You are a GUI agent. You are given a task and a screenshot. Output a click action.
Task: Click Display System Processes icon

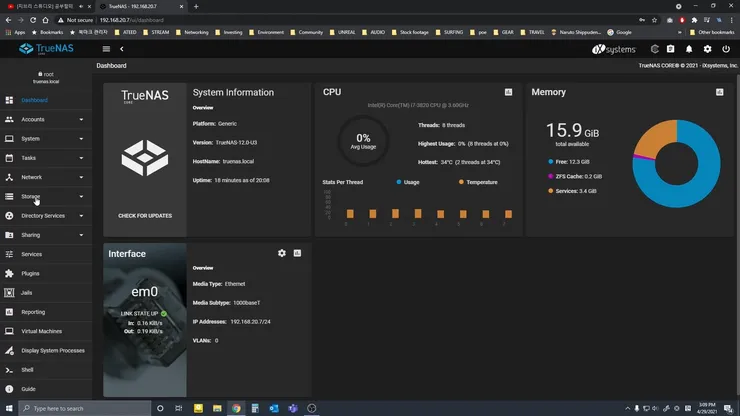pos(9,350)
